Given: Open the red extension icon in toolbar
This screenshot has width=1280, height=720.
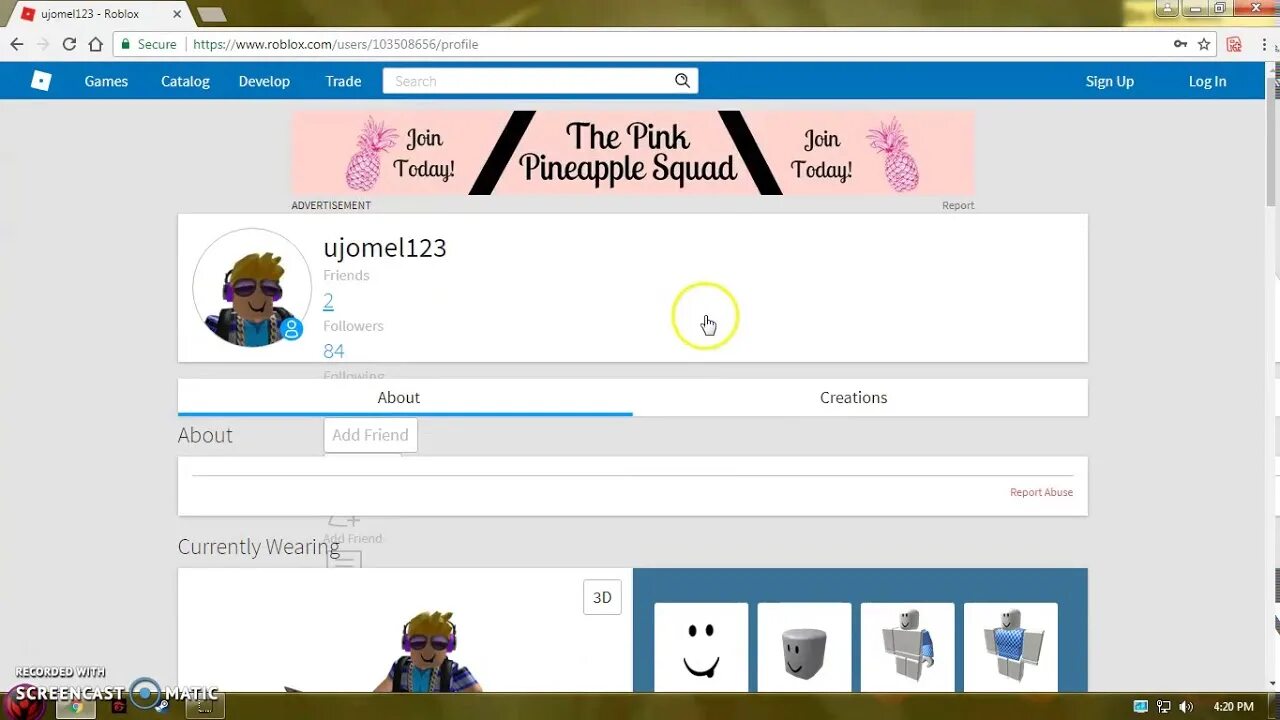Looking at the screenshot, I should pos(1234,44).
